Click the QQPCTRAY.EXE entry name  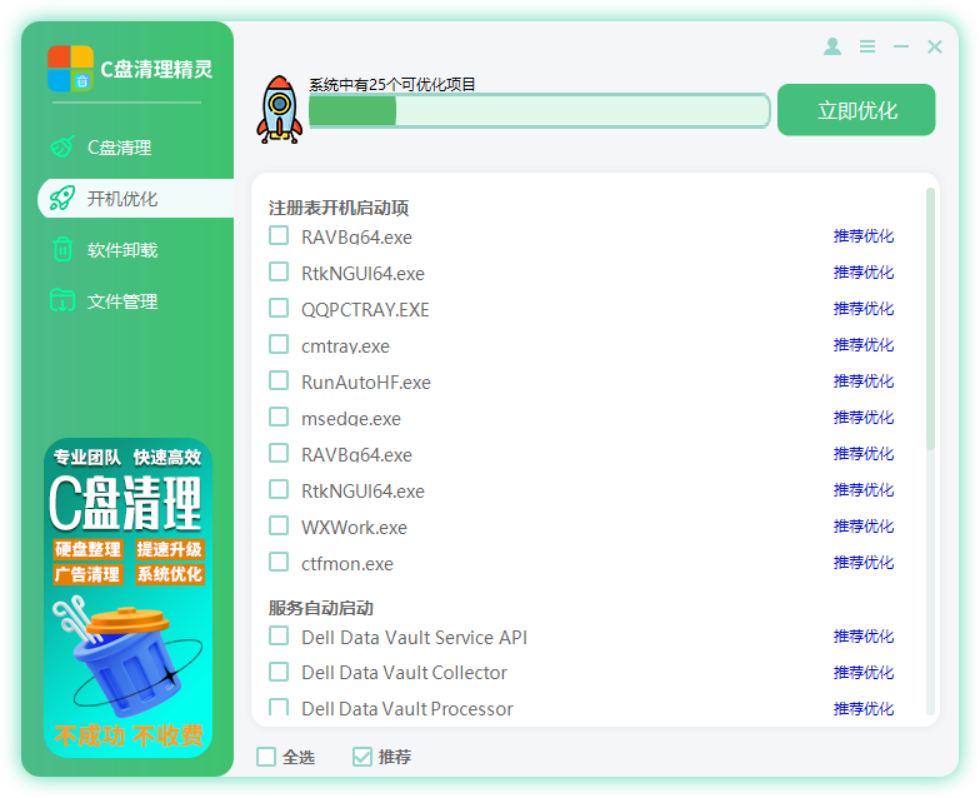tap(365, 310)
